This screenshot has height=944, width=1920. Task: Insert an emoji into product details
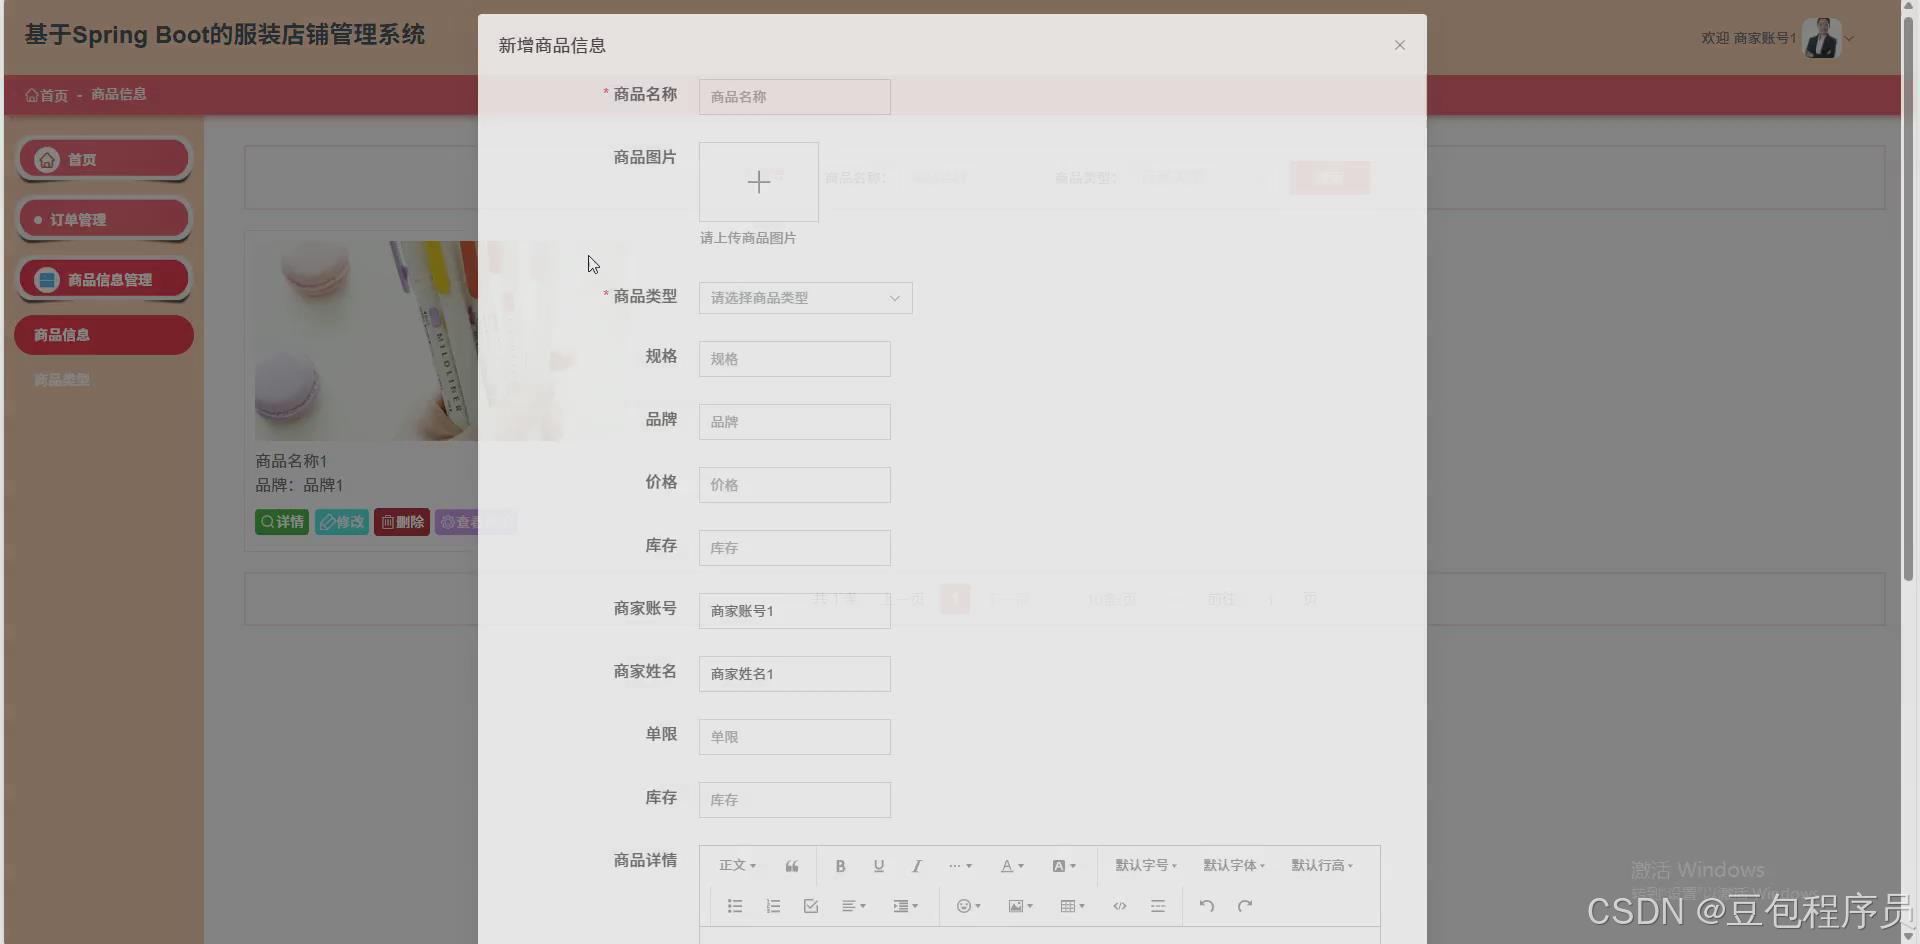[x=965, y=906]
